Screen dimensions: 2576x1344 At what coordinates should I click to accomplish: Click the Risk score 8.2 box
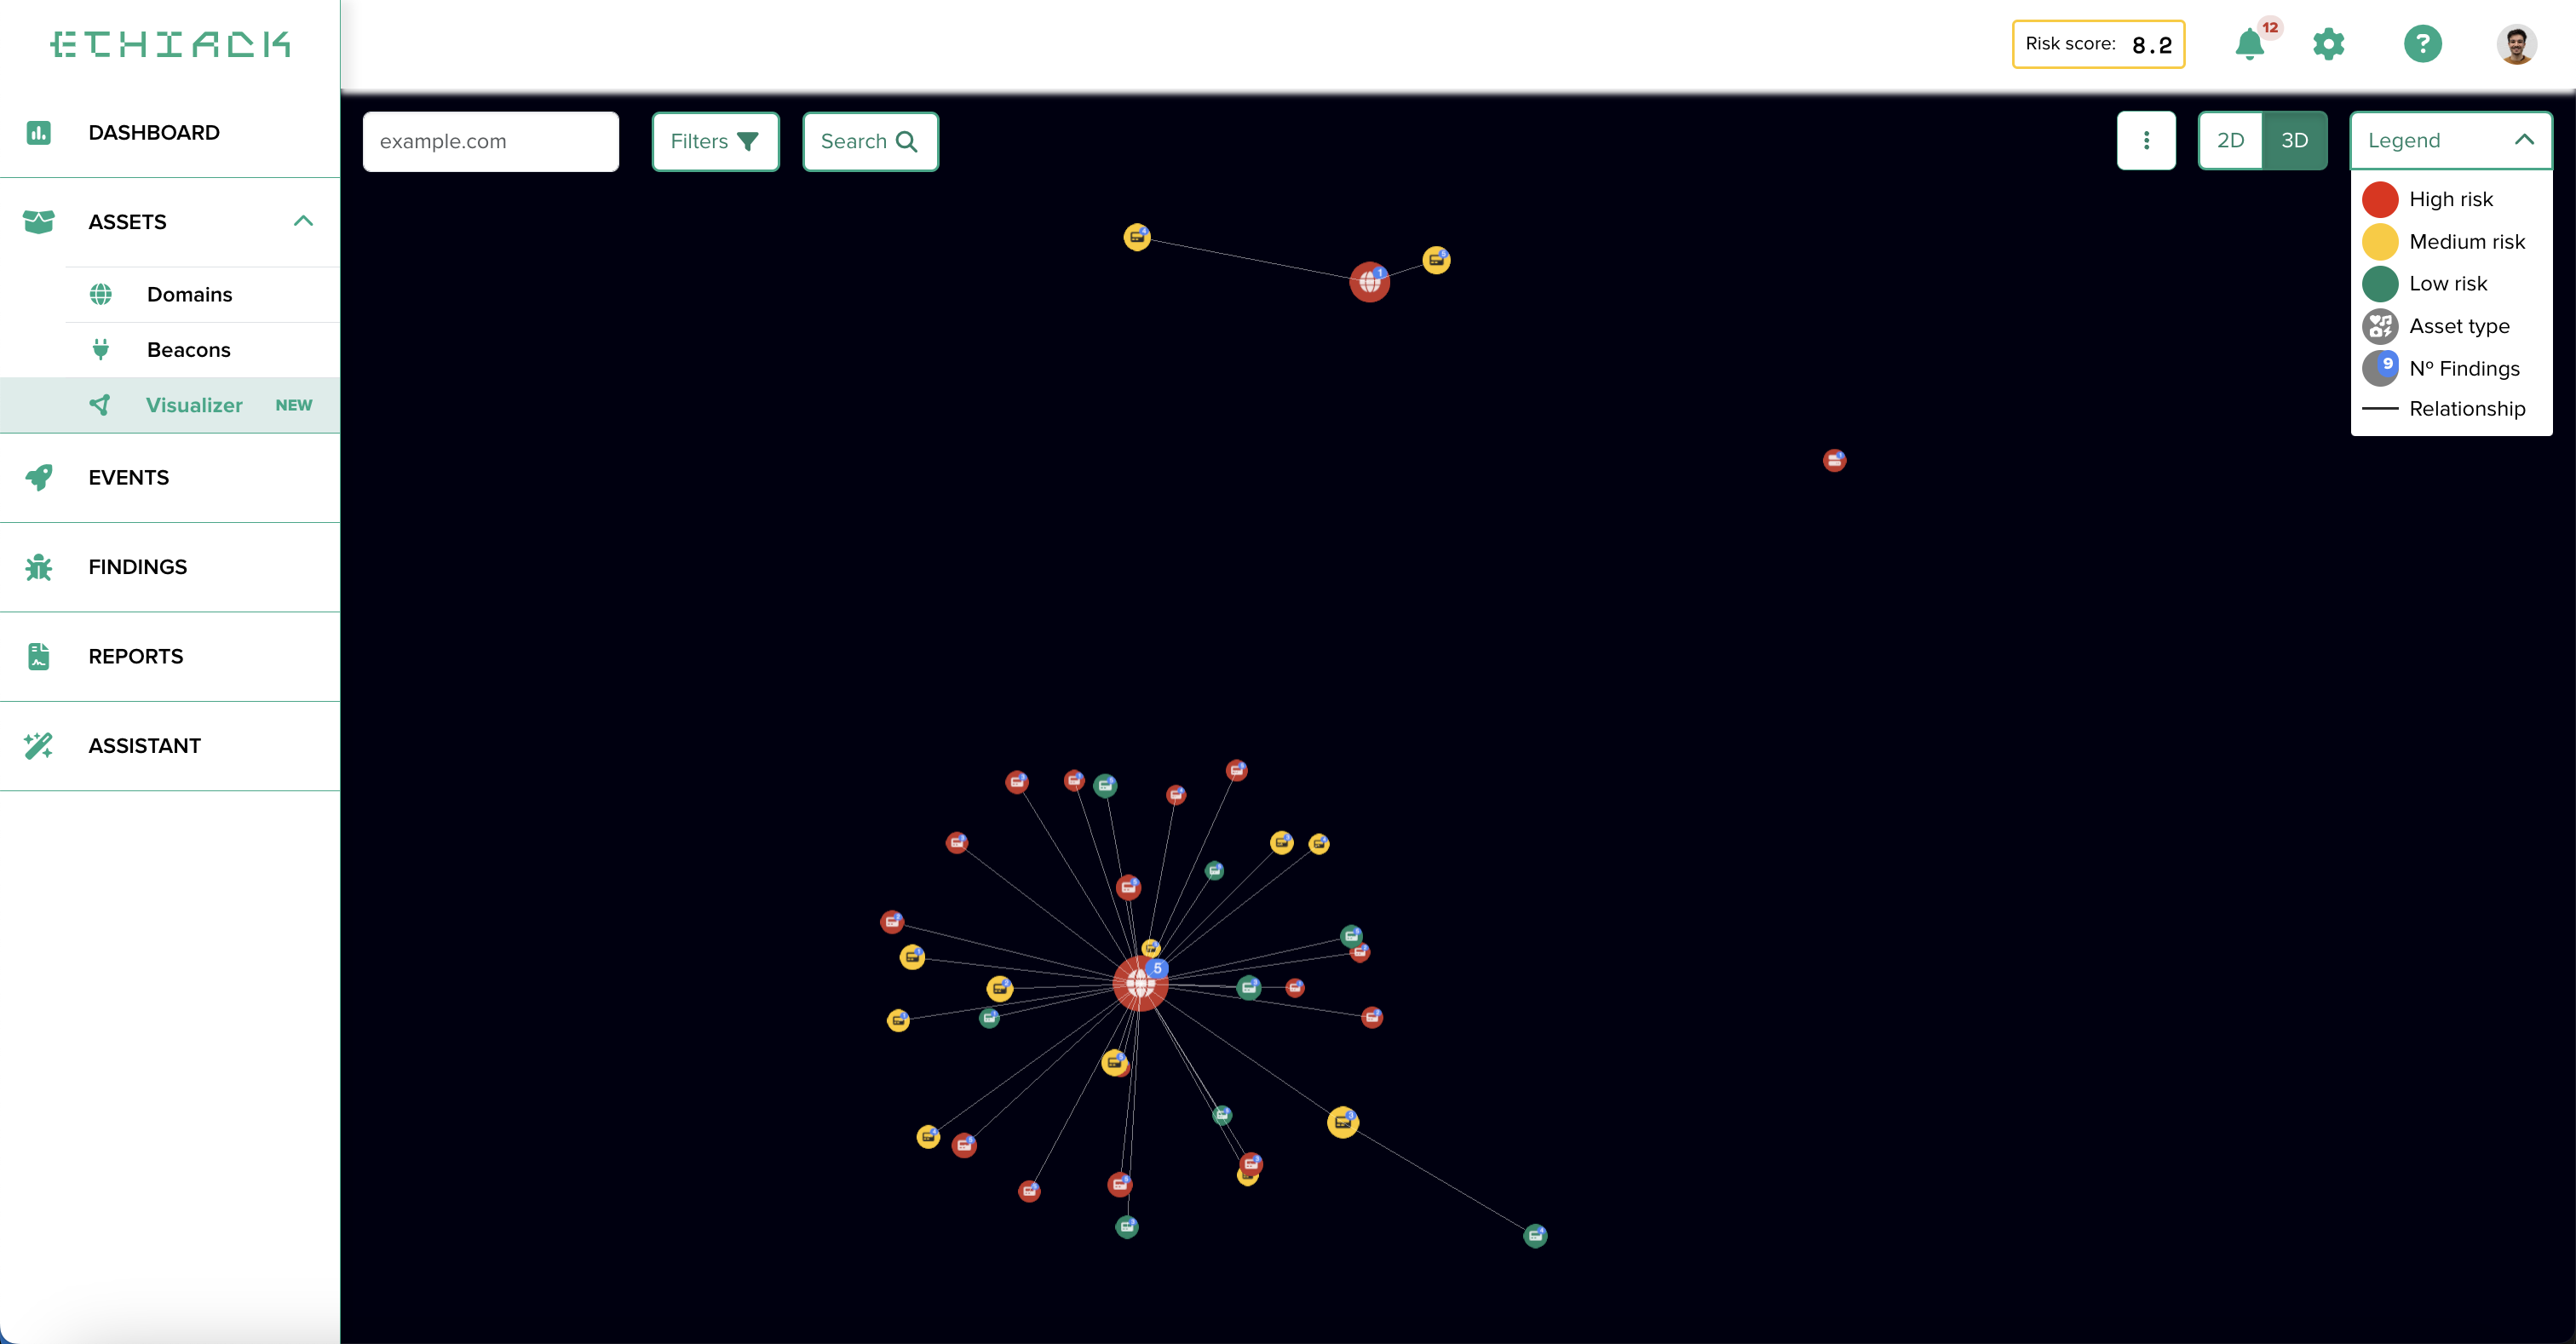[x=2098, y=44]
